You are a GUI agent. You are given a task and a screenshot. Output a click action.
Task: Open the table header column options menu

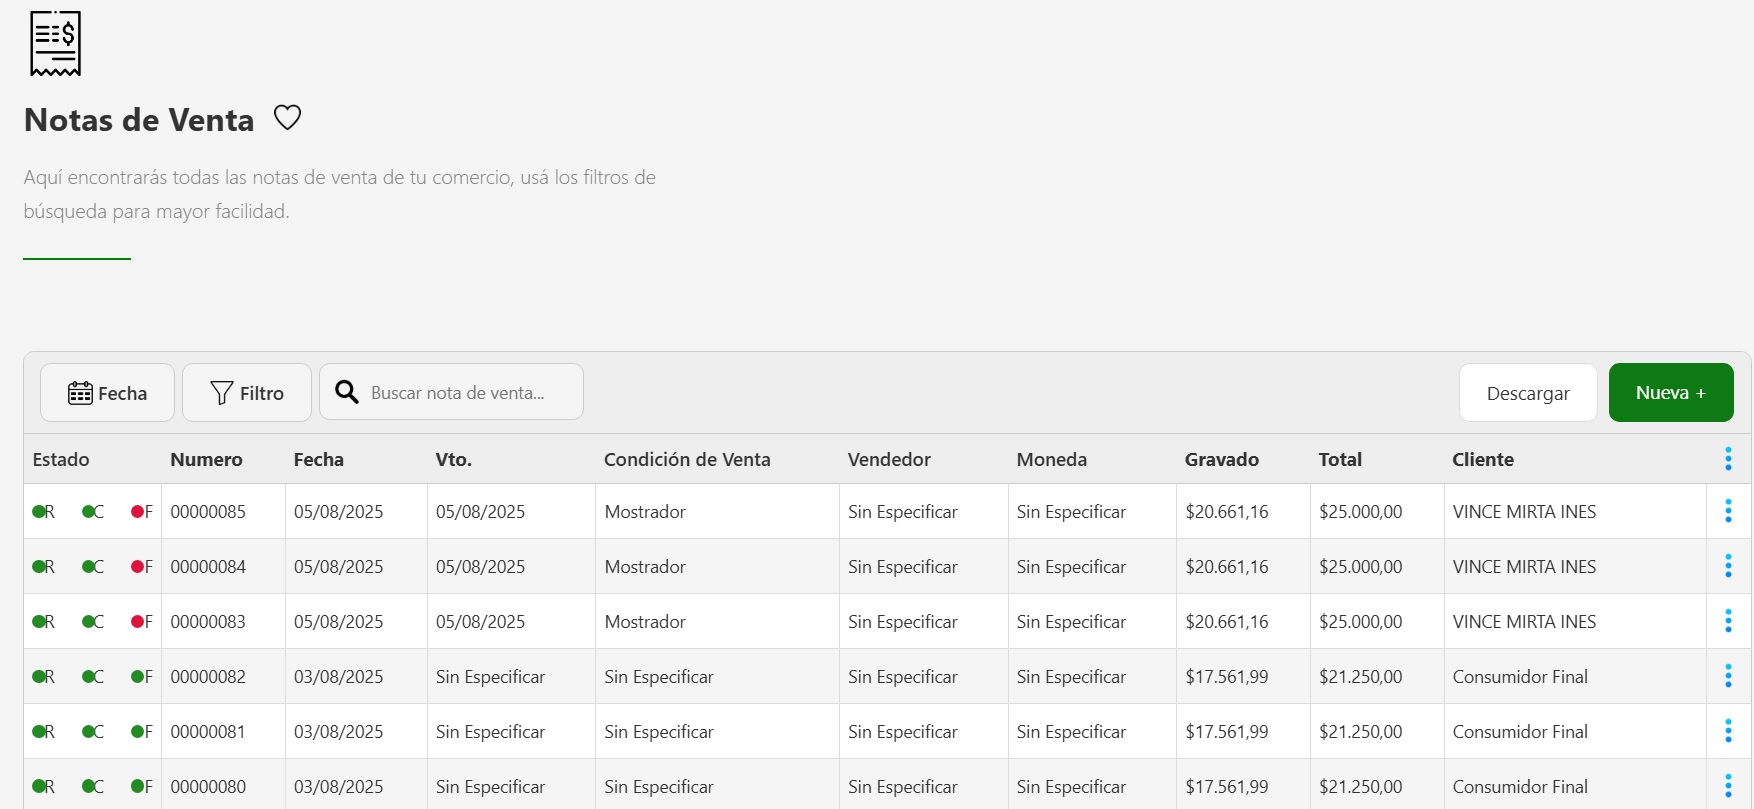(x=1727, y=459)
